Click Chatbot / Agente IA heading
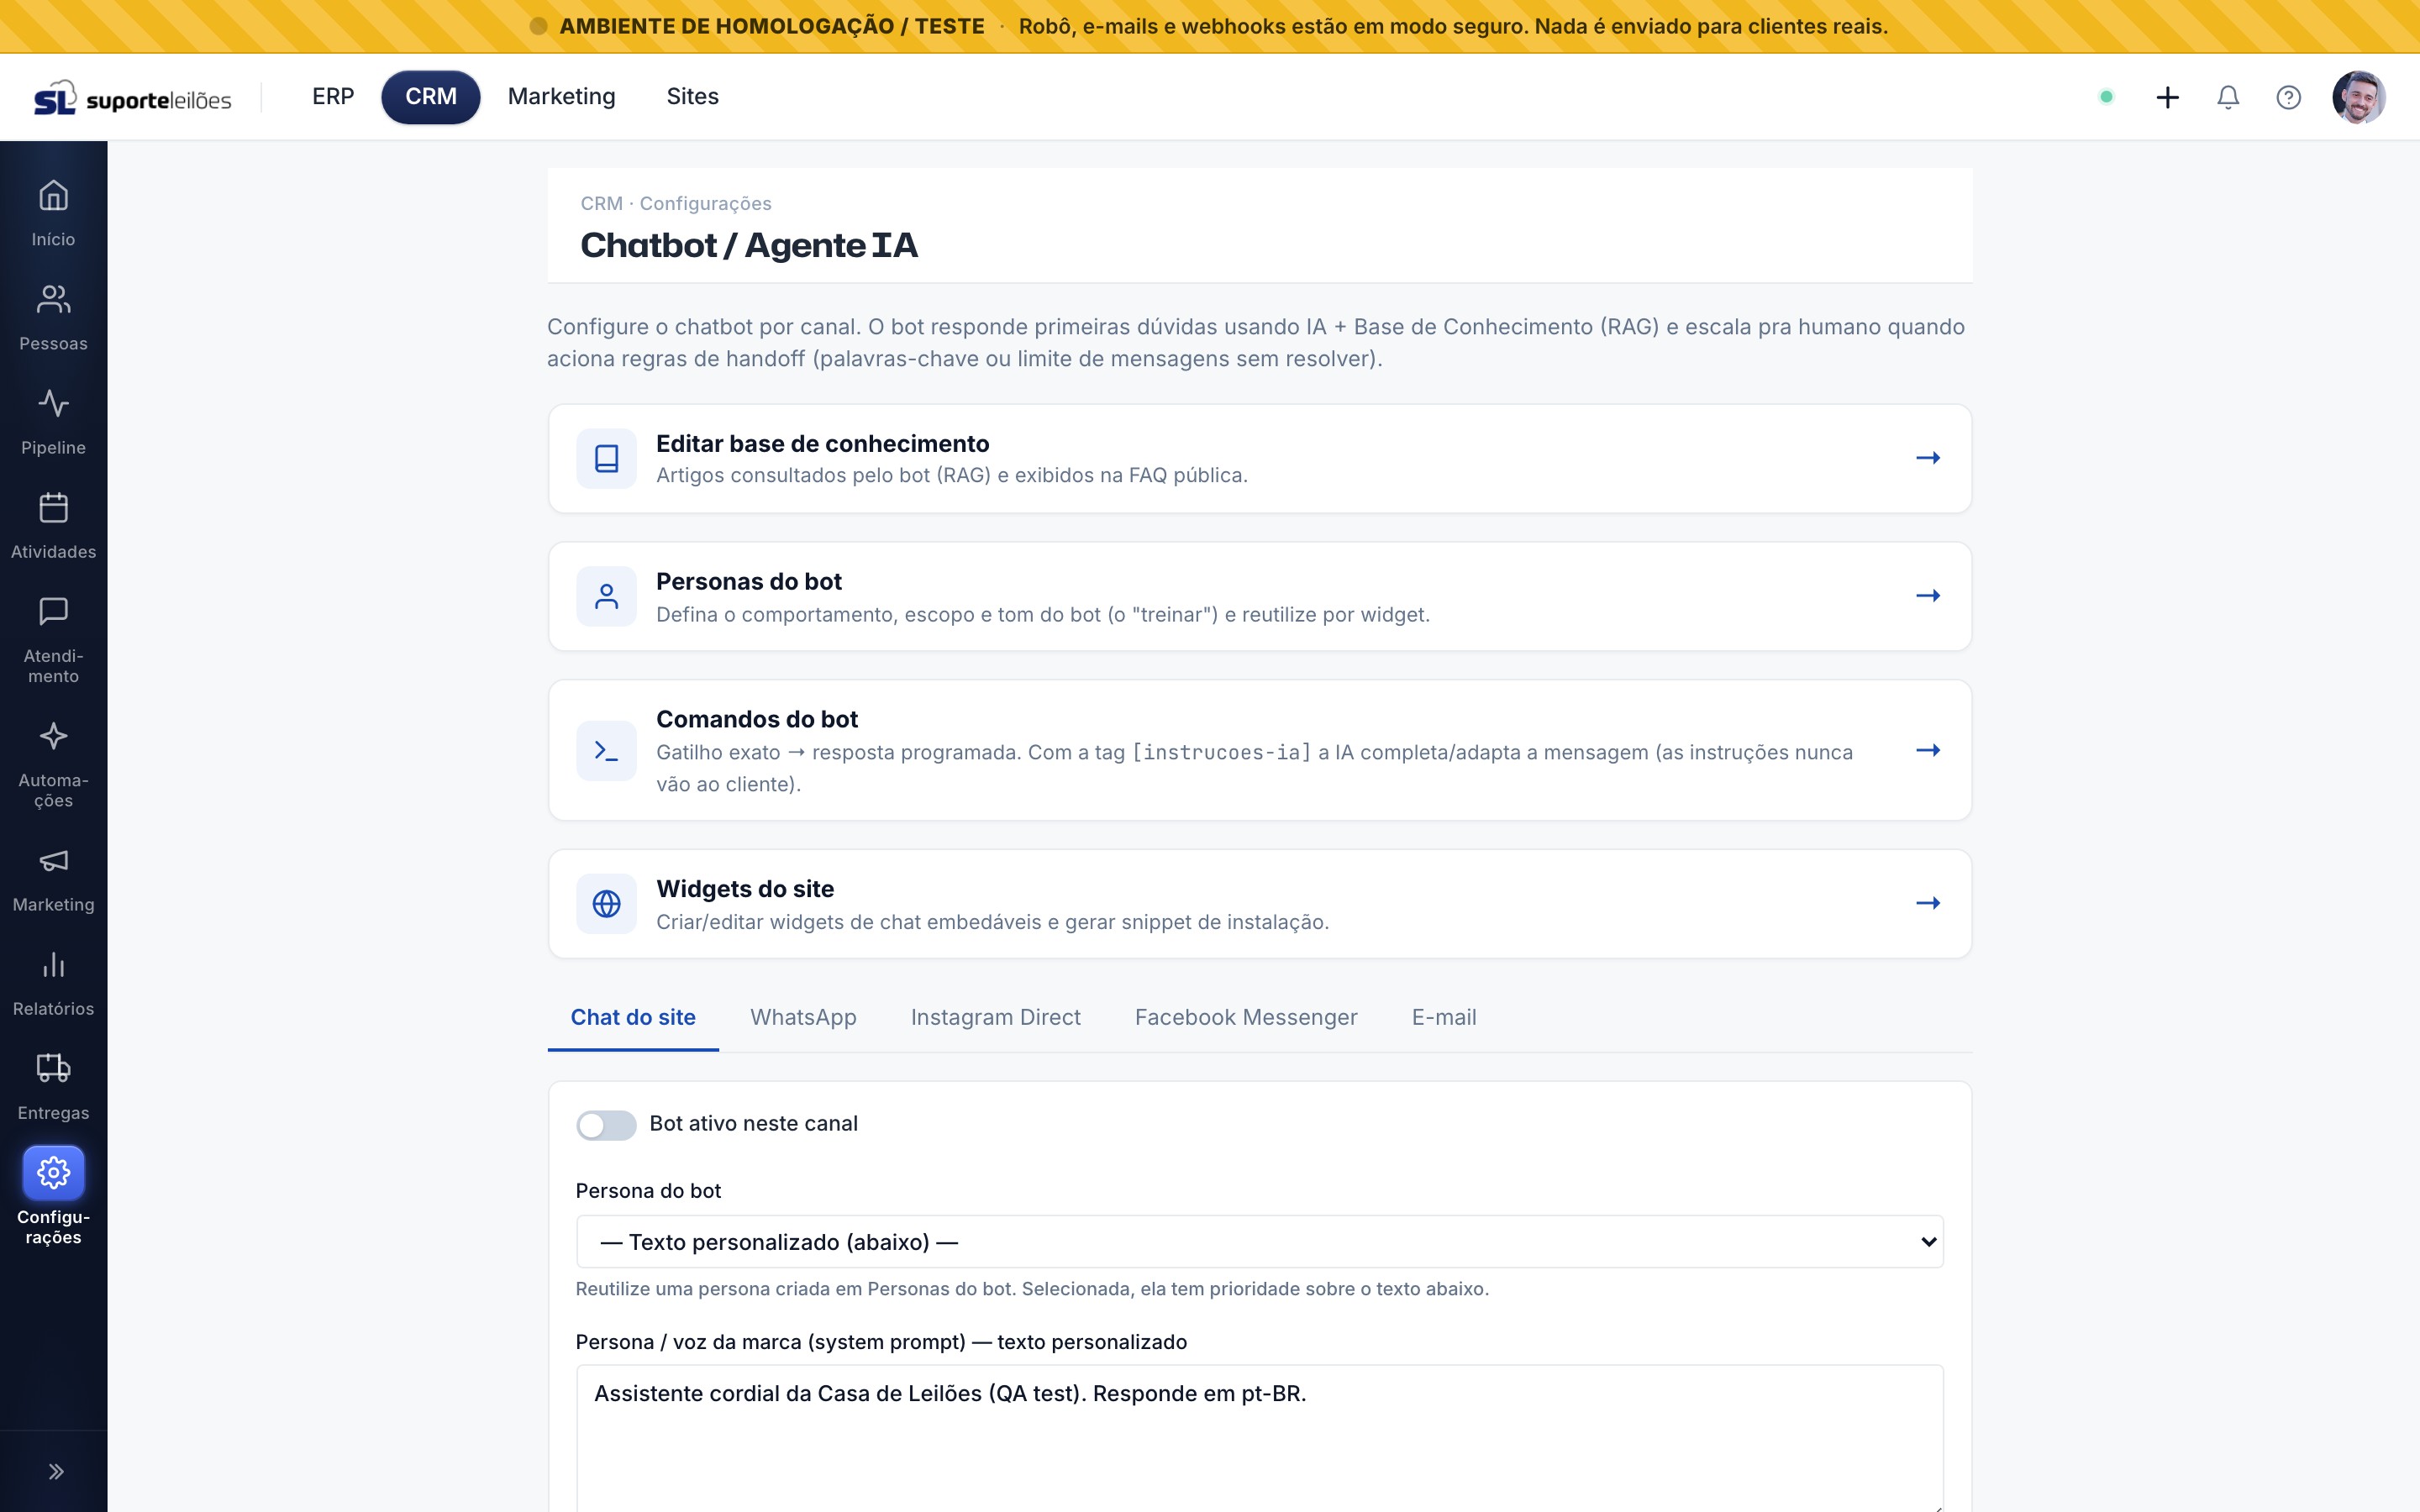This screenshot has height=1512, width=2420. (x=748, y=246)
